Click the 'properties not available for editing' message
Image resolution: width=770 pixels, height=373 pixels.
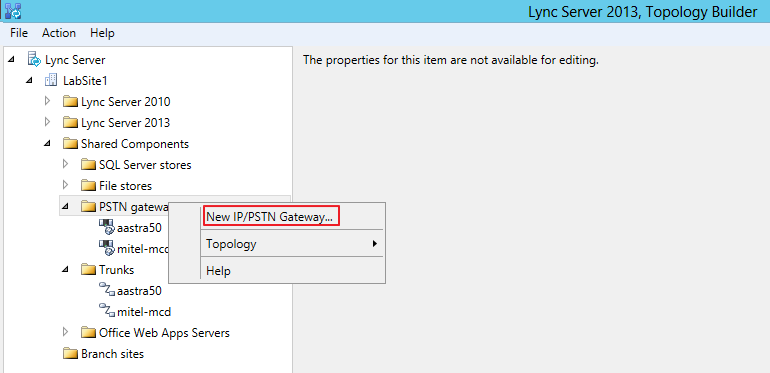451,60
